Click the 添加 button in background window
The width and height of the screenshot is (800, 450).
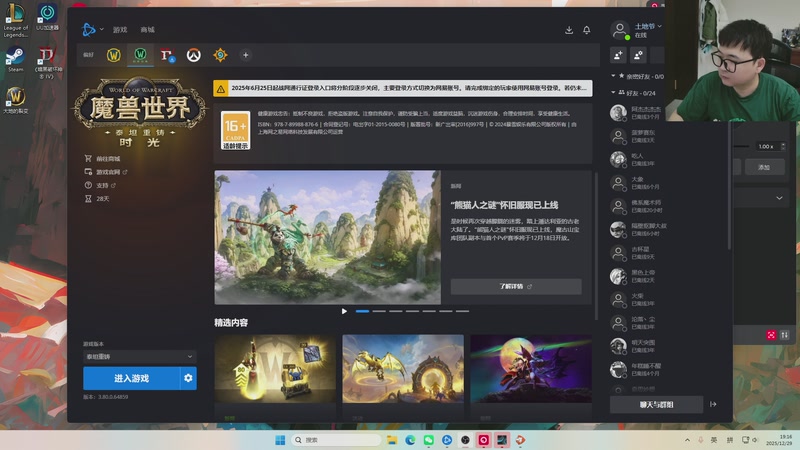(764, 167)
